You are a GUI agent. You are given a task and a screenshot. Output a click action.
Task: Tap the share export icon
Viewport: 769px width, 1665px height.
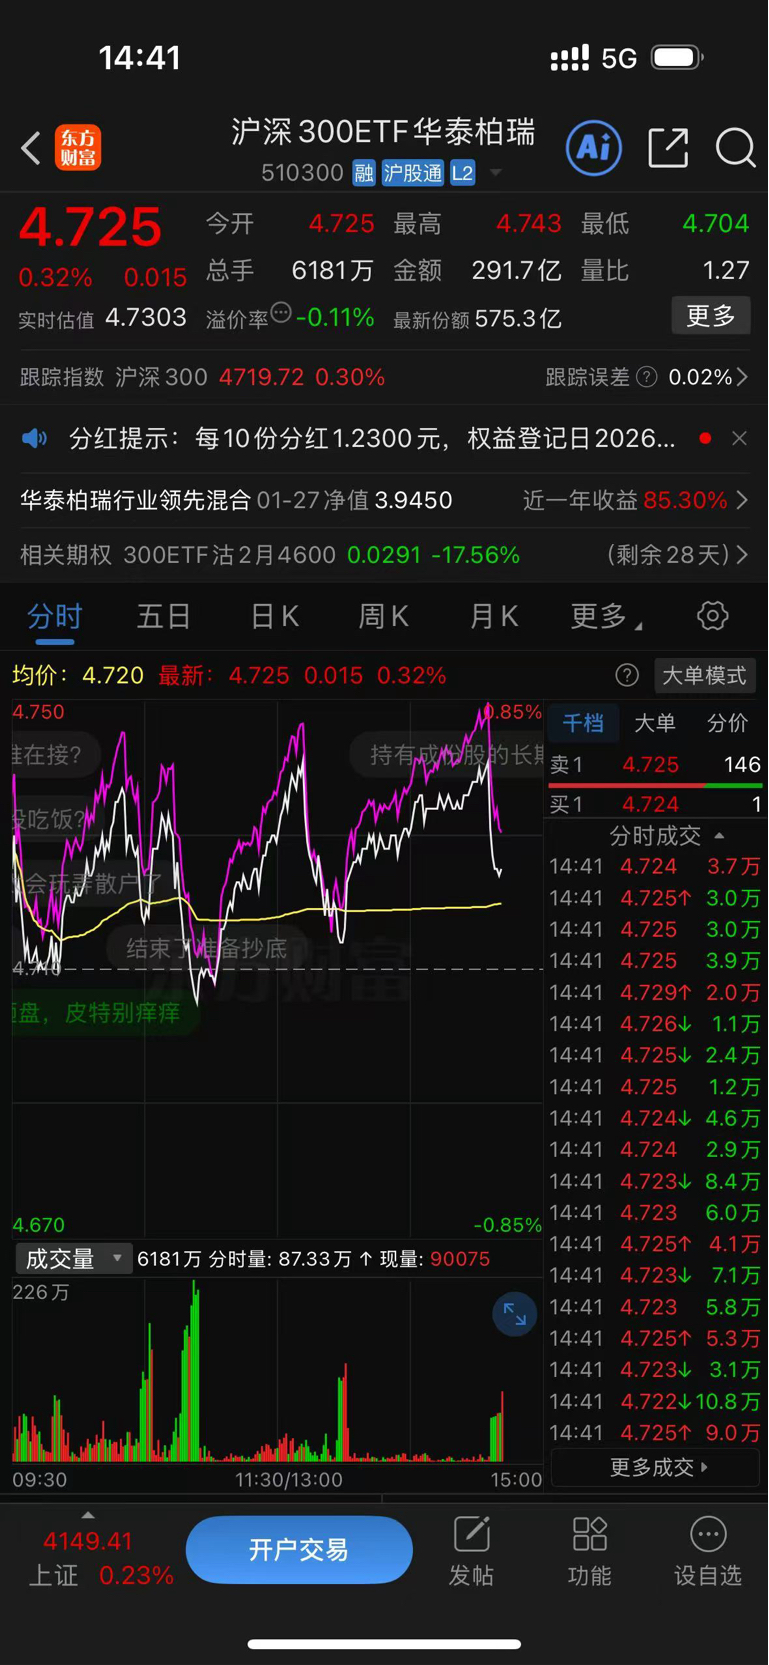pos(668,148)
